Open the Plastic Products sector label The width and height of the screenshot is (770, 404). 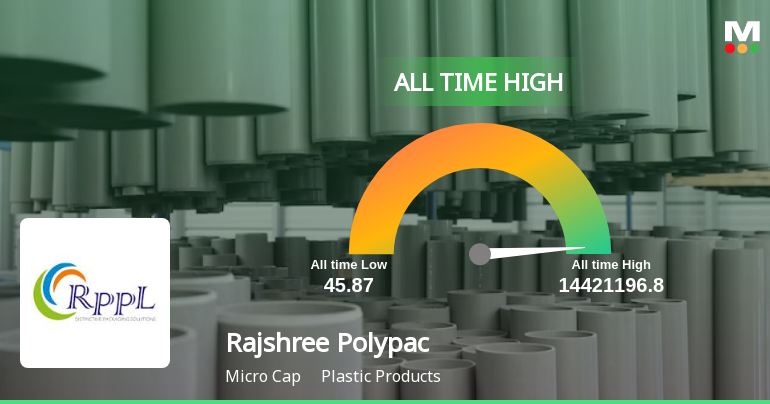coord(381,377)
